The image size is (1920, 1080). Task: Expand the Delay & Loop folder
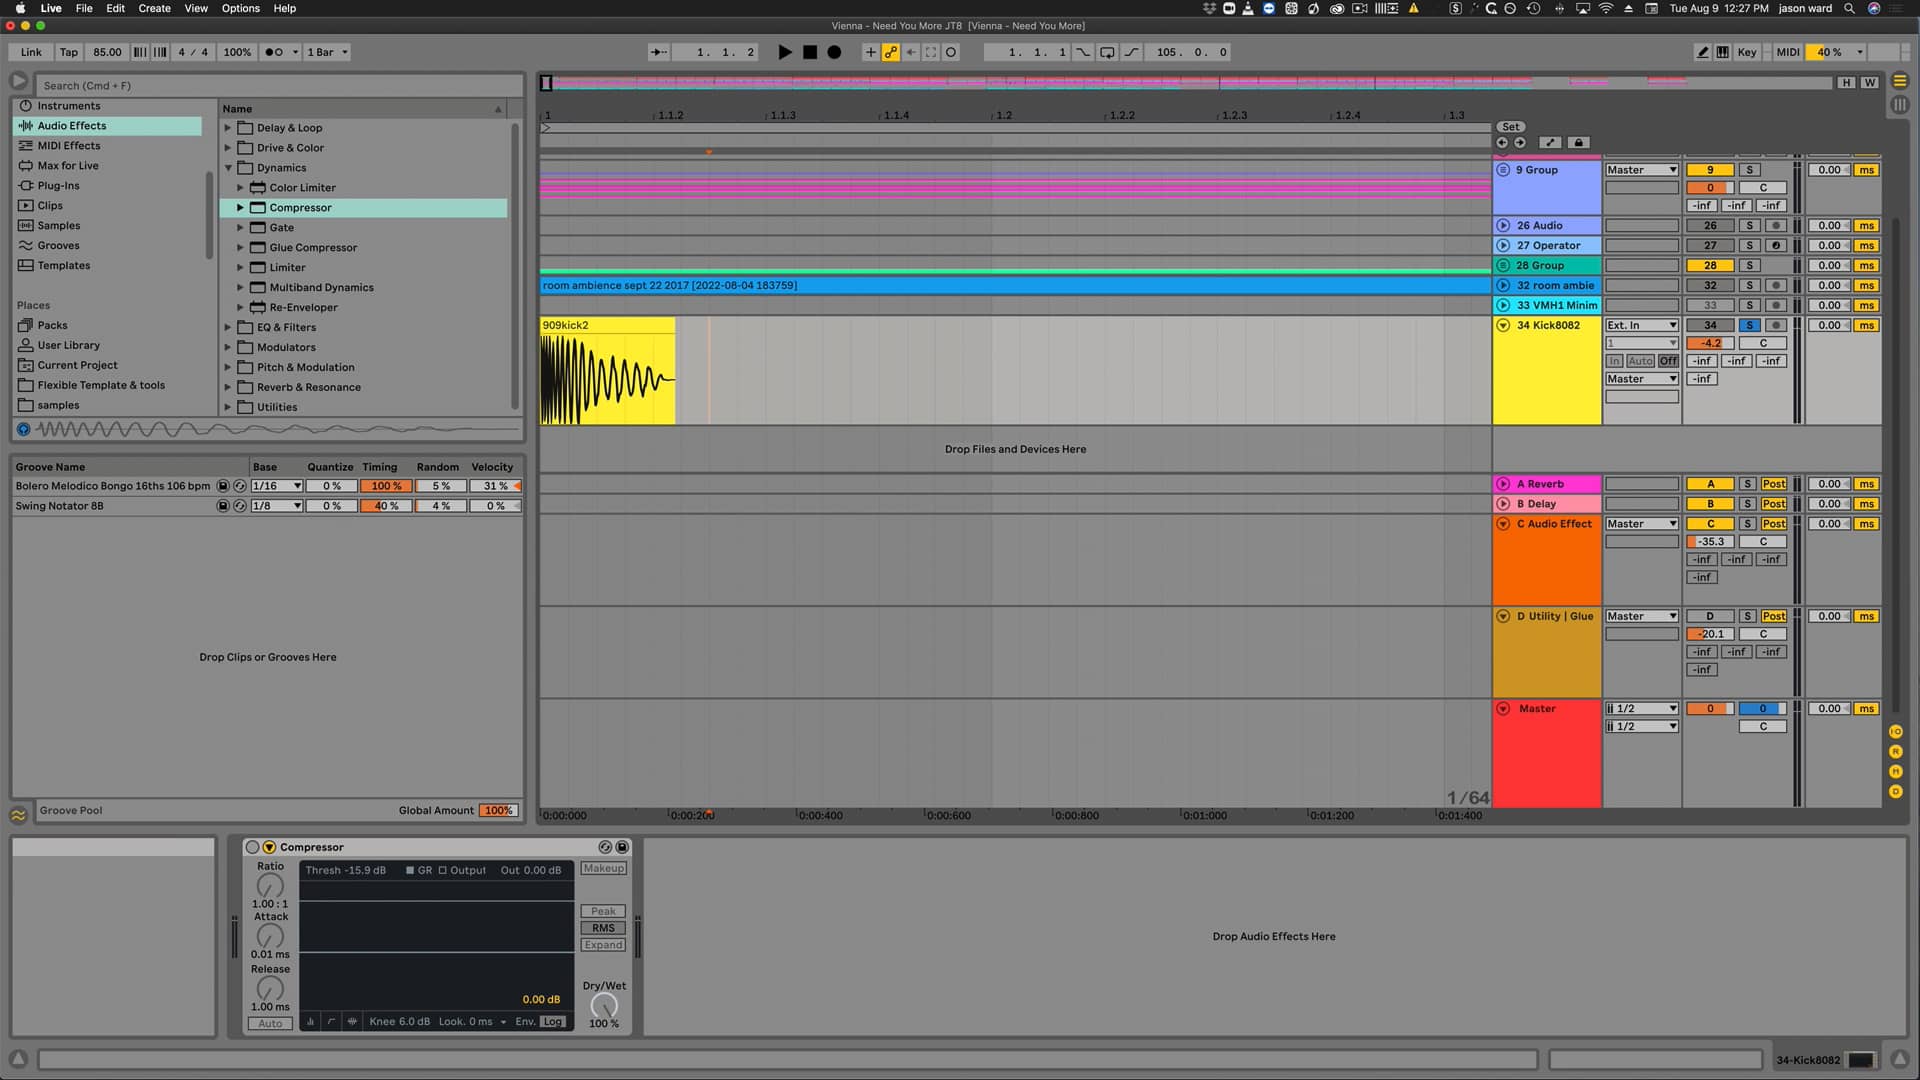click(x=228, y=128)
